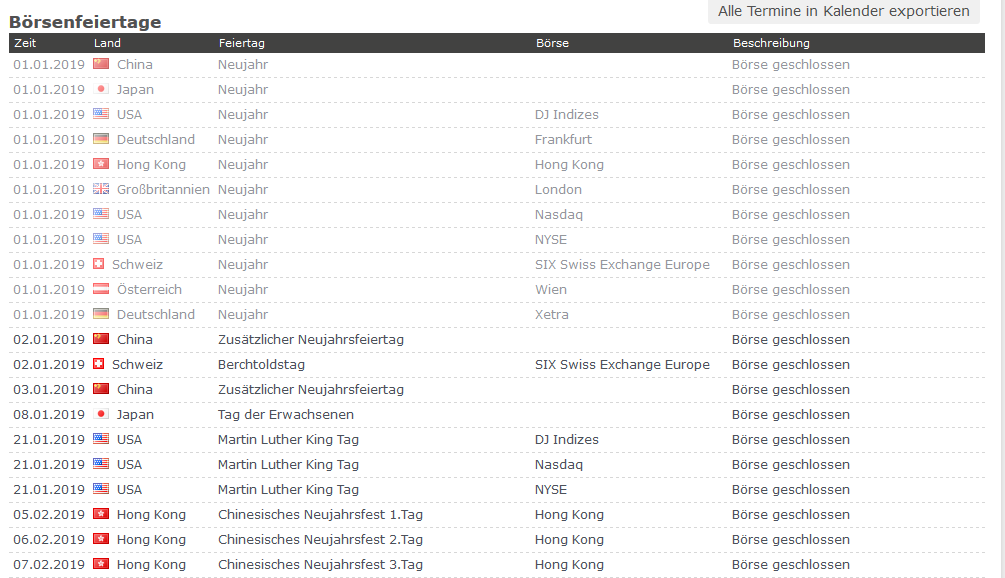This screenshot has height=578, width=1005.
Task: Click the Land column header
Action: [x=107, y=43]
